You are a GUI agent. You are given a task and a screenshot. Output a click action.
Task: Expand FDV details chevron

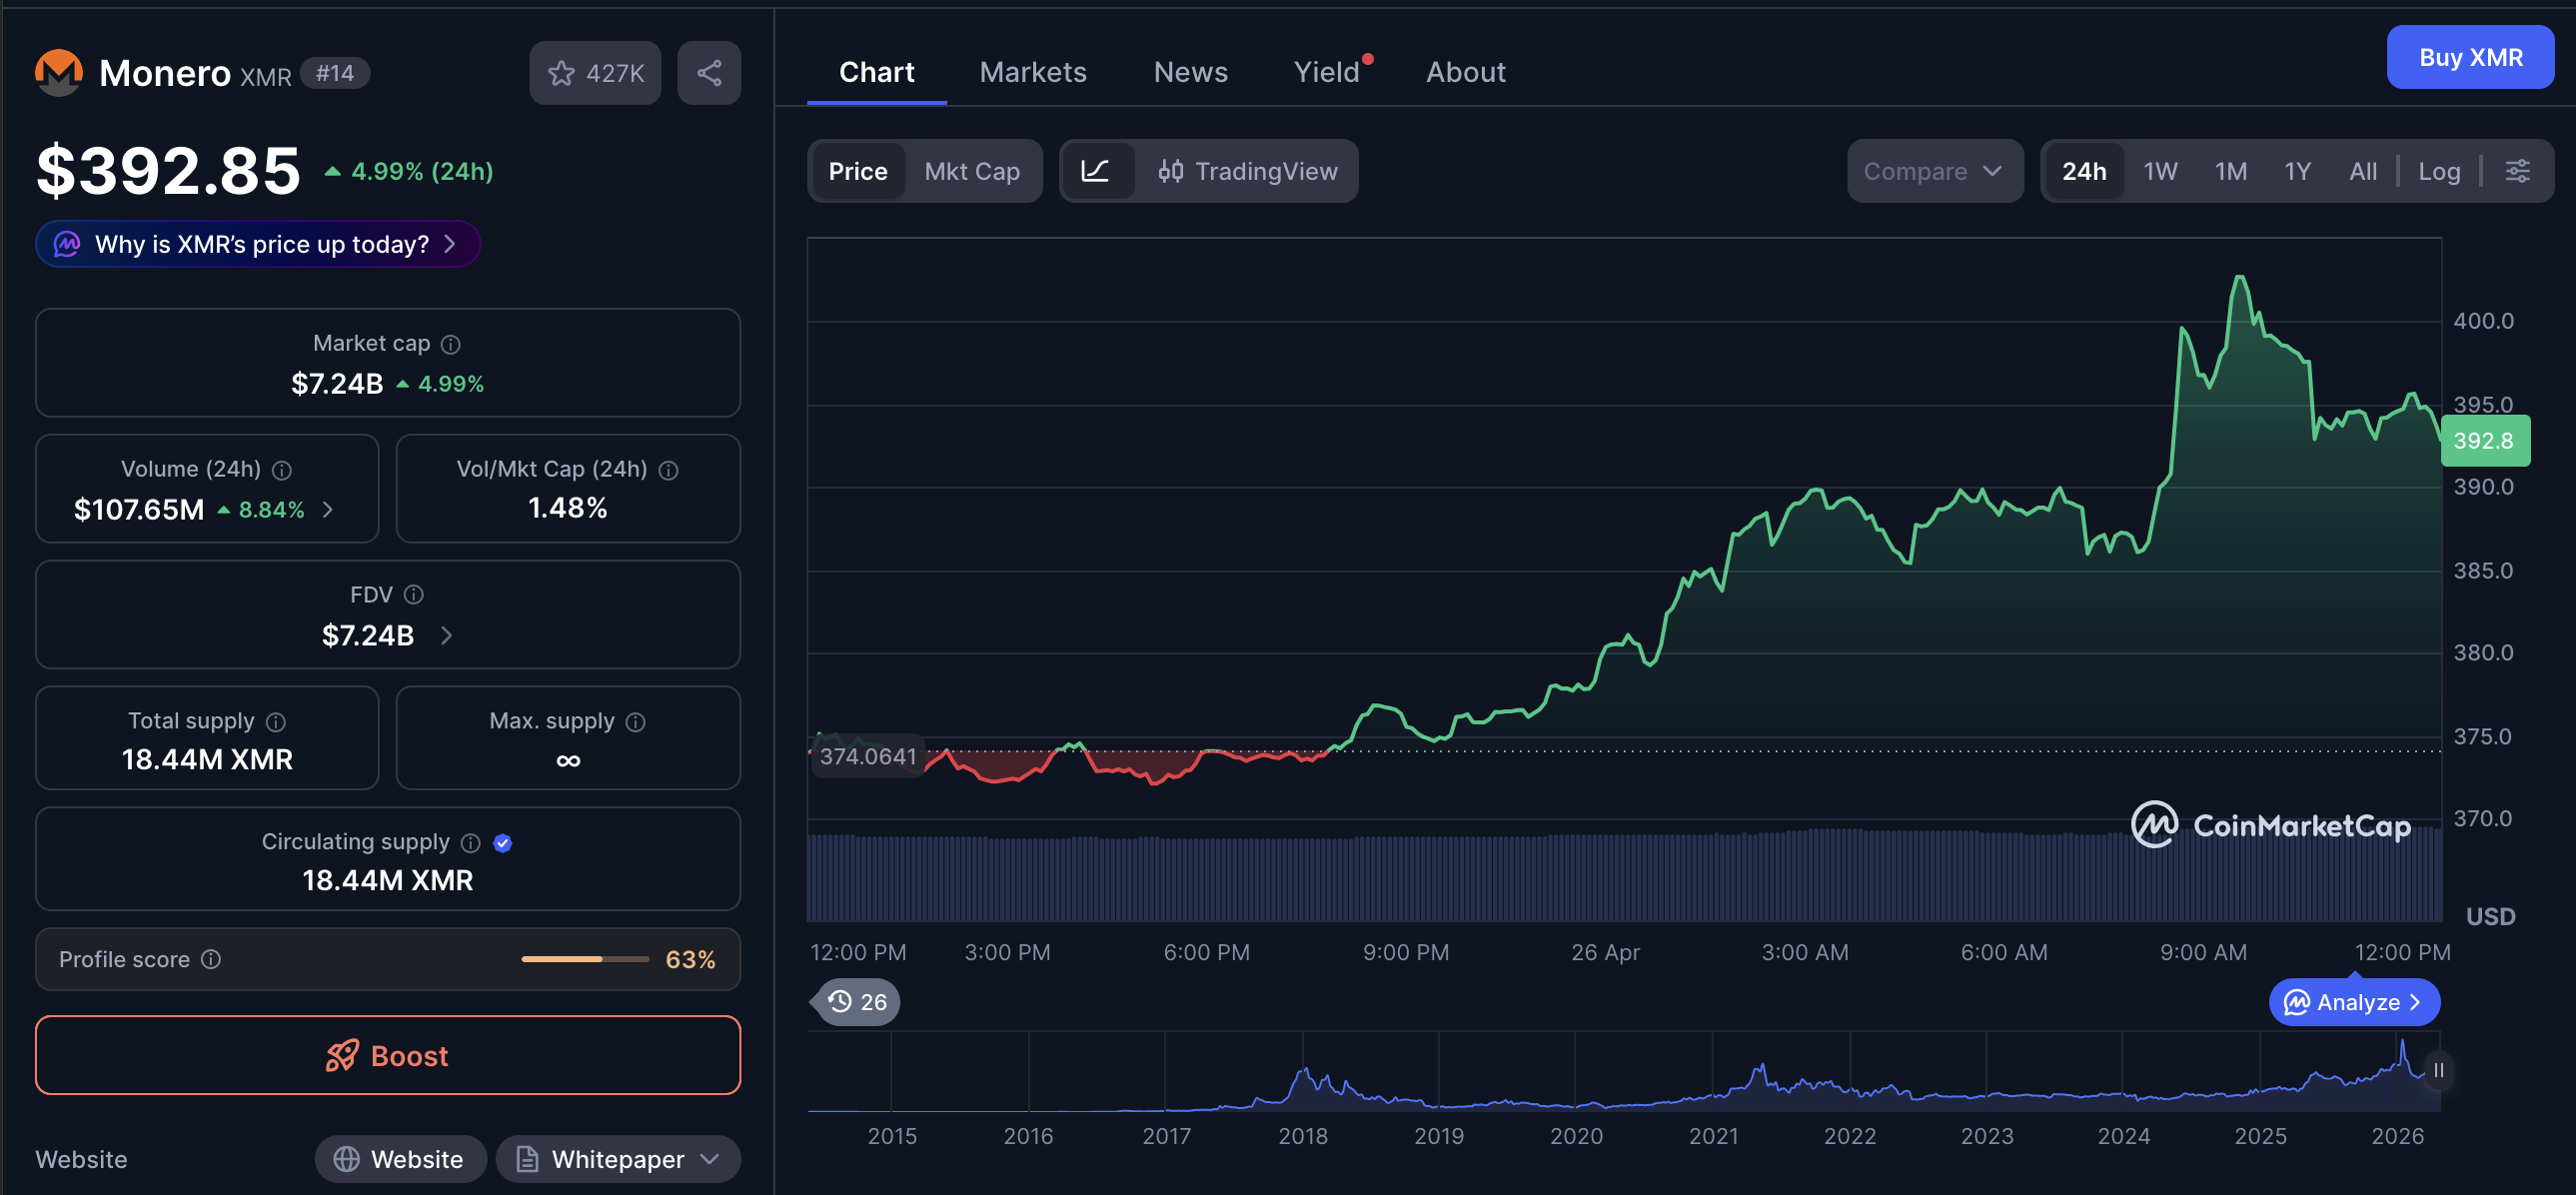pyautogui.click(x=447, y=635)
